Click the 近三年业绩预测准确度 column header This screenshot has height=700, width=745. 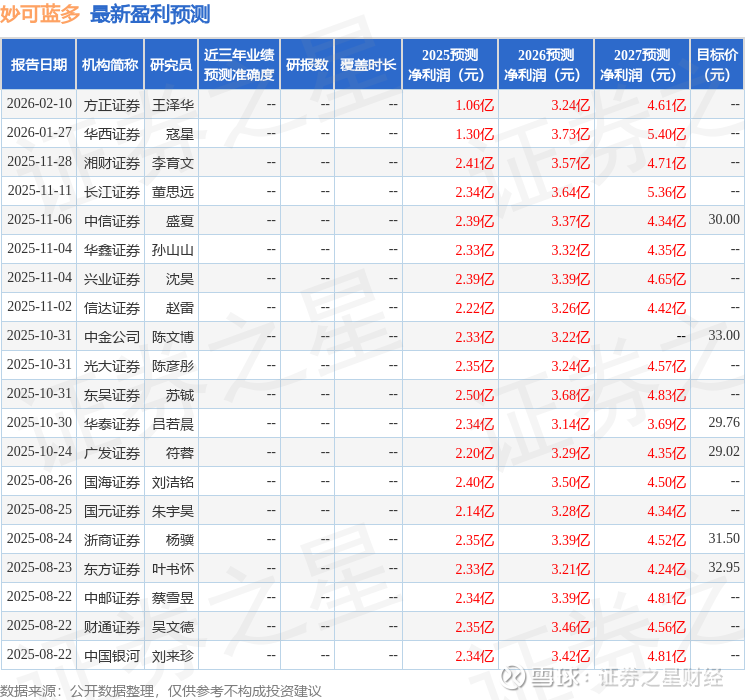click(239, 65)
